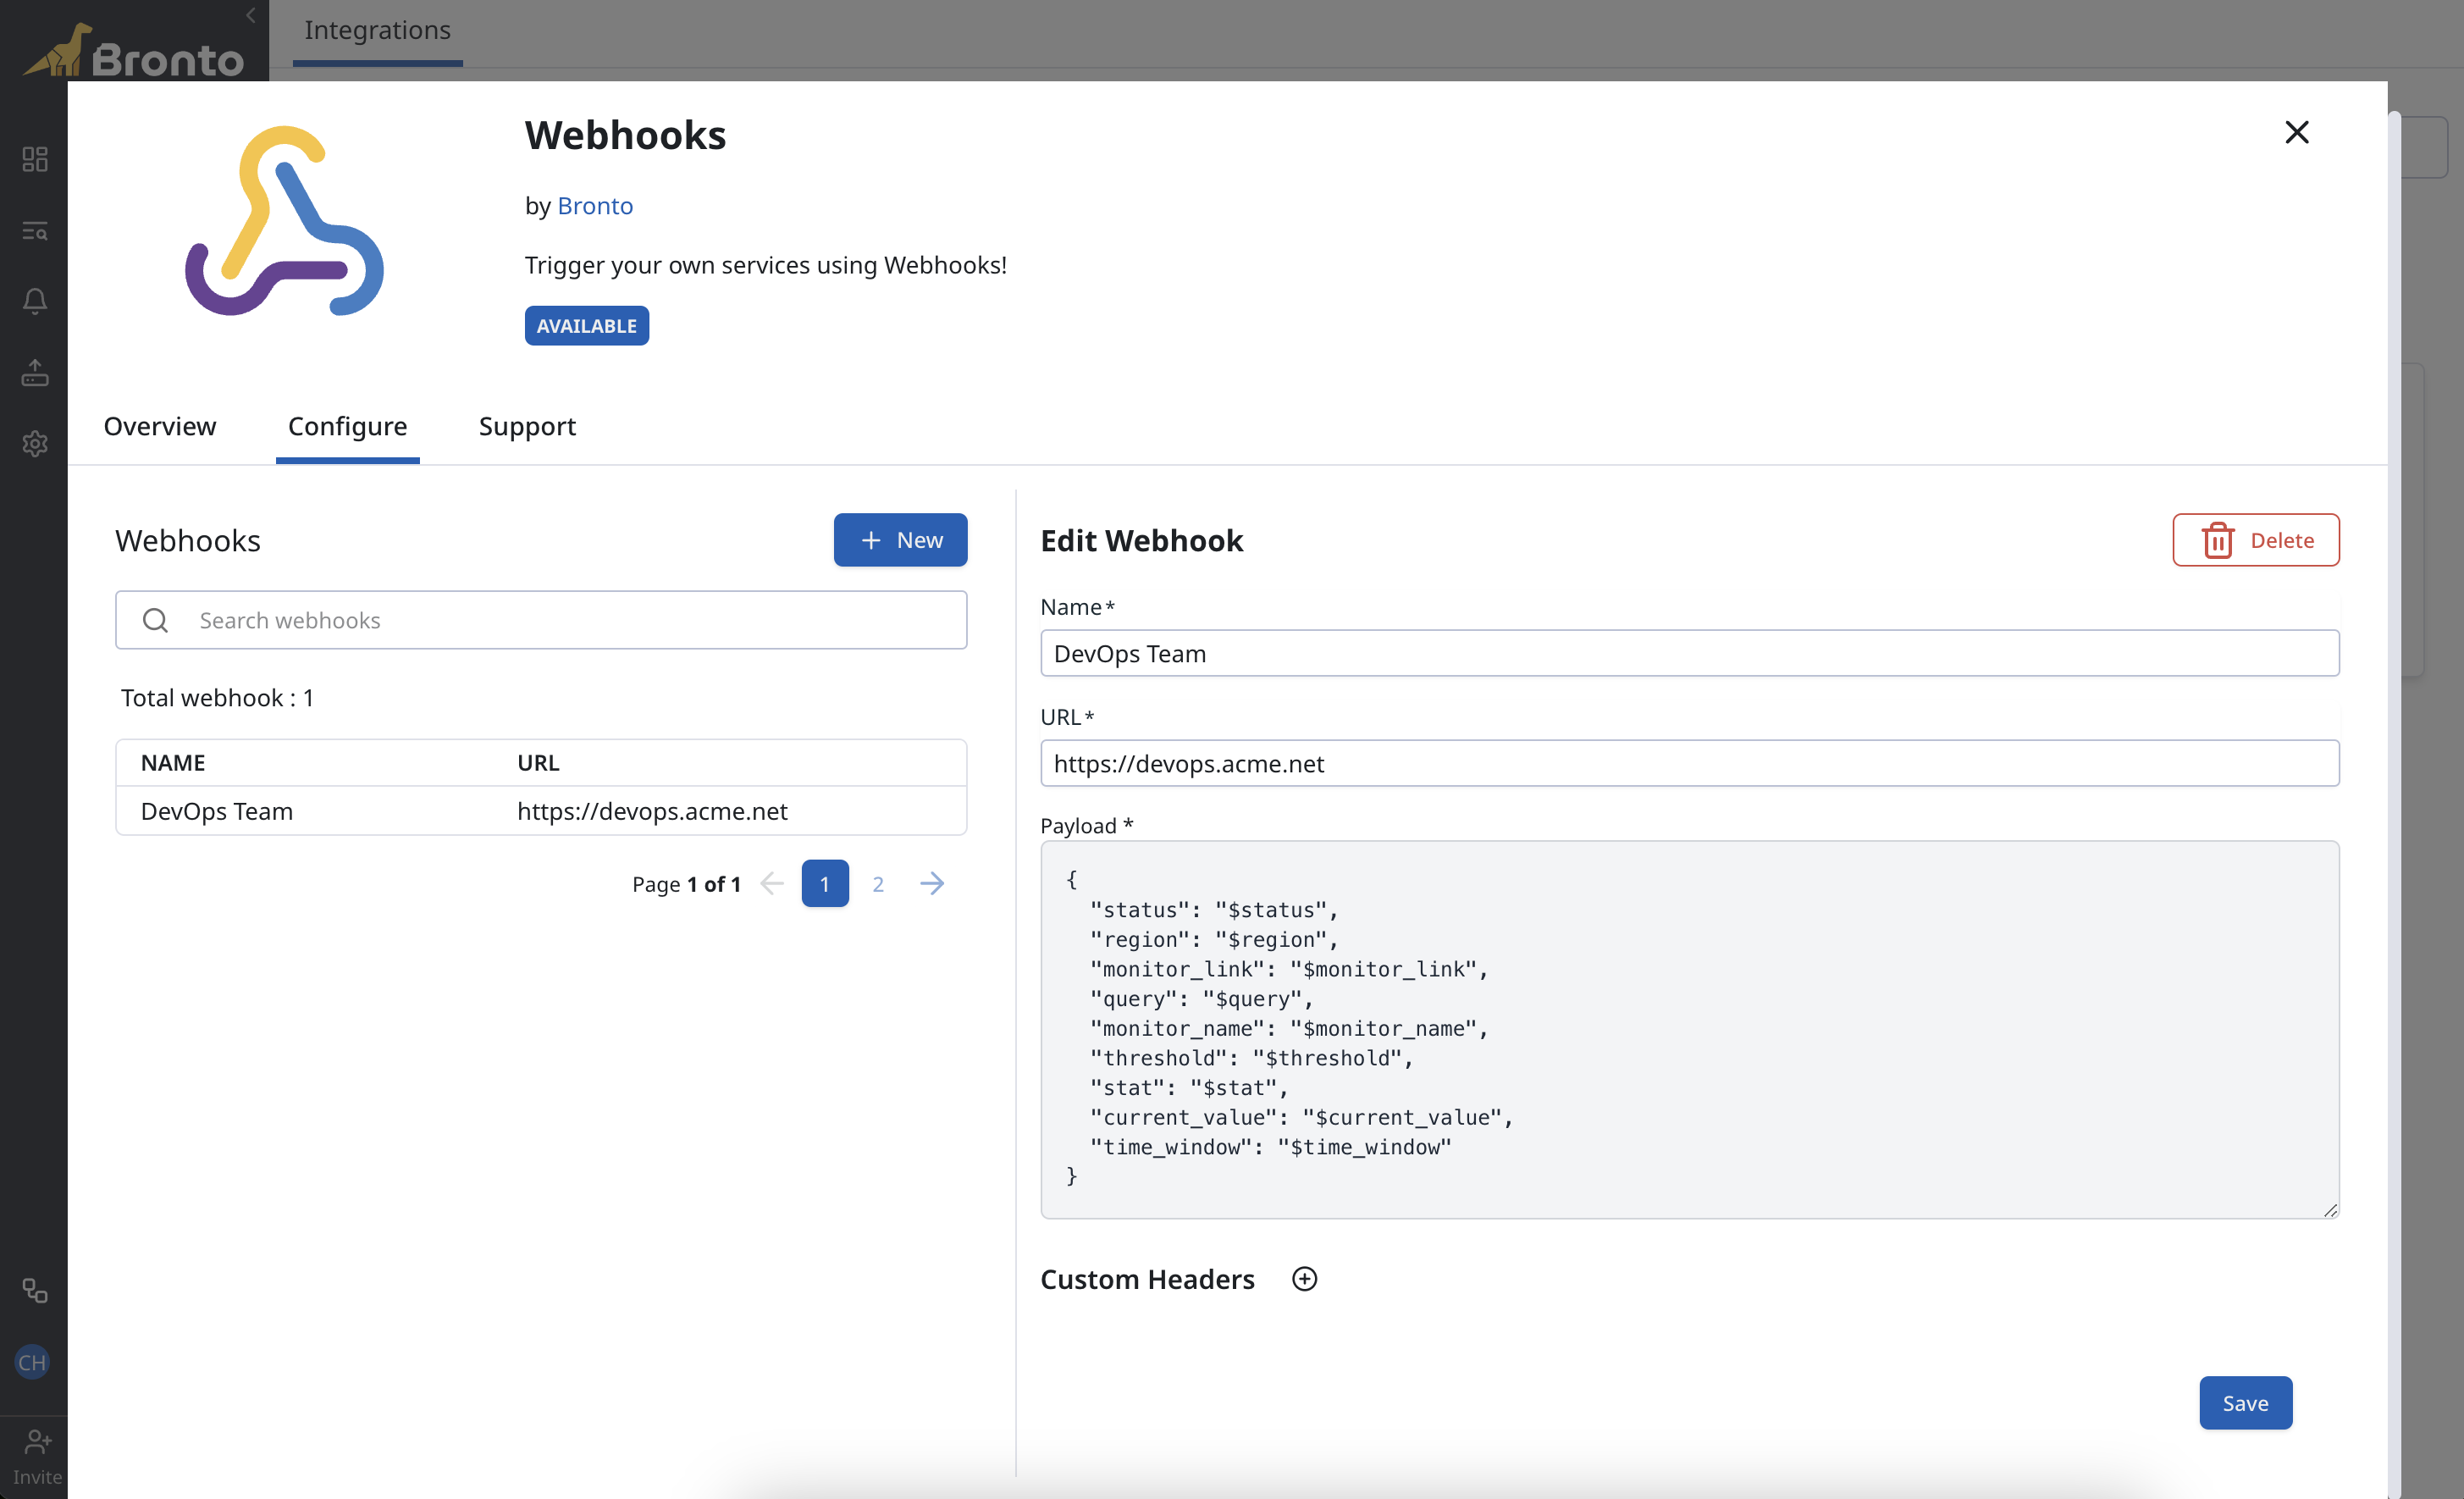
Task: Create a New webhook
Action: (900, 540)
